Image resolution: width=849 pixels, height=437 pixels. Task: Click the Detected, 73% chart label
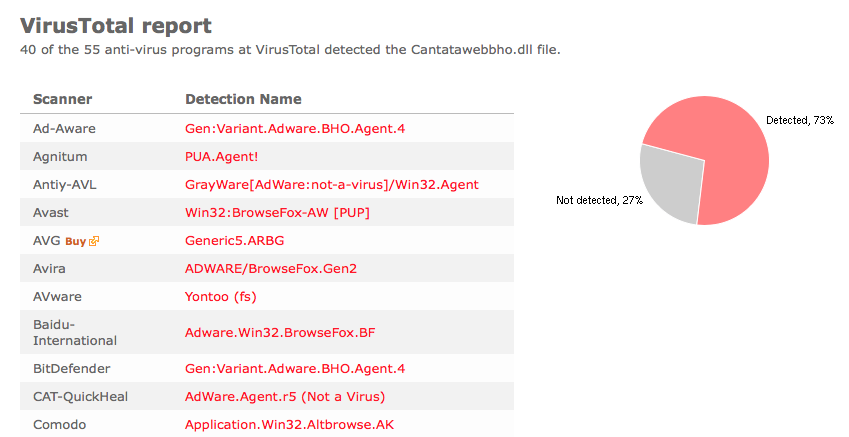[800, 120]
